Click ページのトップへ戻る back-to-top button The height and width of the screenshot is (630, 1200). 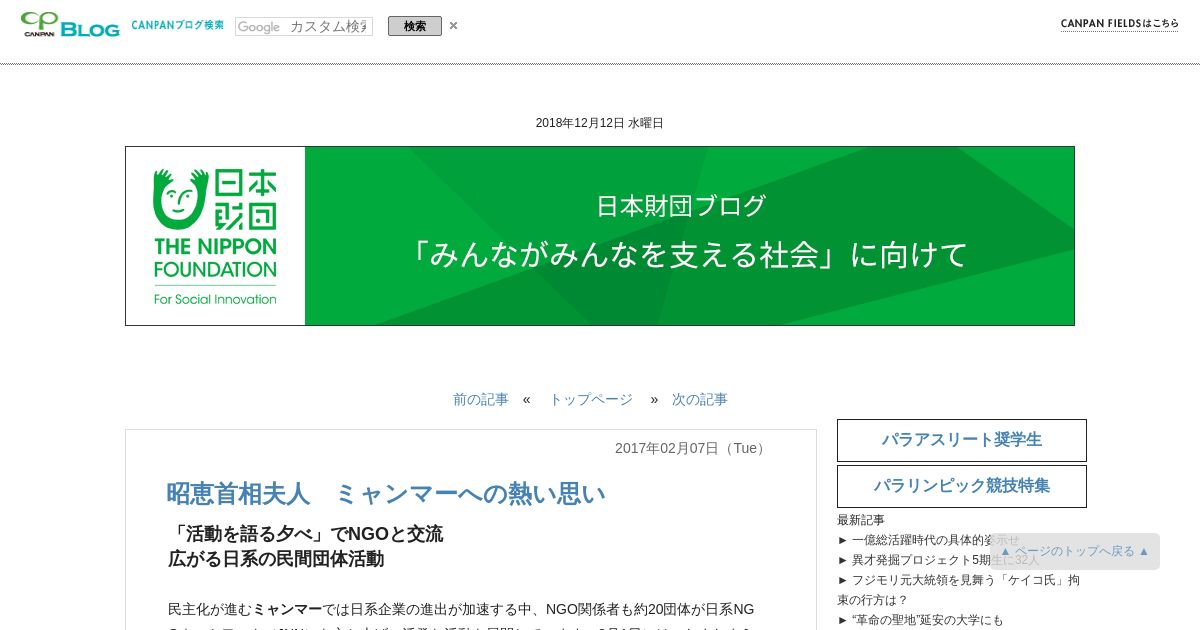pyautogui.click(x=1075, y=551)
